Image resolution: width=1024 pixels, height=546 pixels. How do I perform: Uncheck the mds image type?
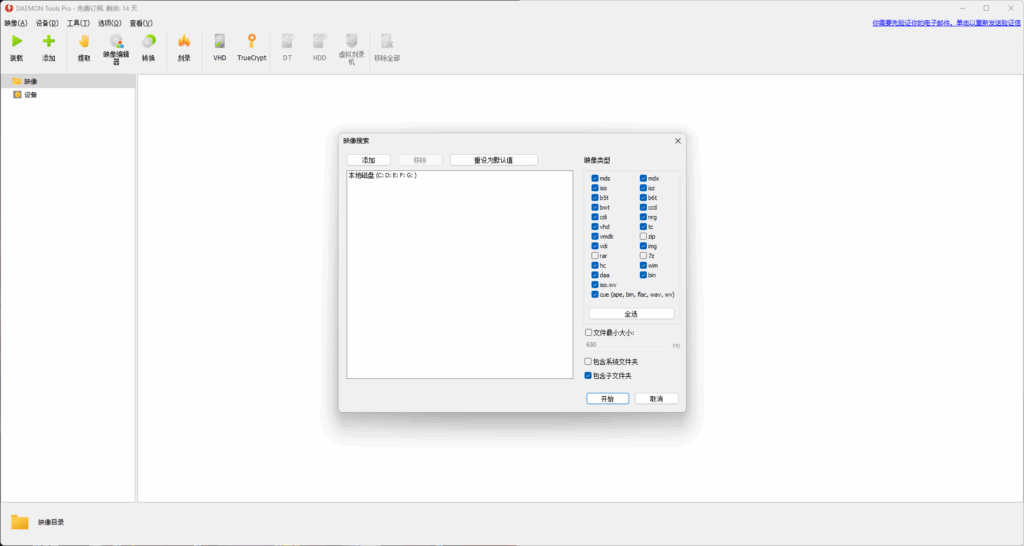click(595, 178)
